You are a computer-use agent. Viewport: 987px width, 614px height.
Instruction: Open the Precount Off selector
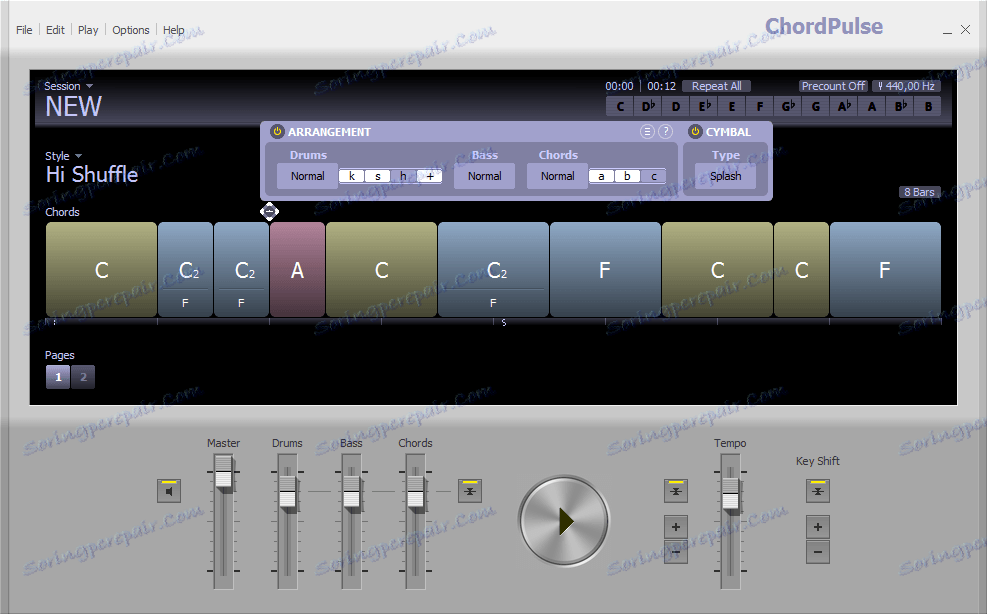833,86
